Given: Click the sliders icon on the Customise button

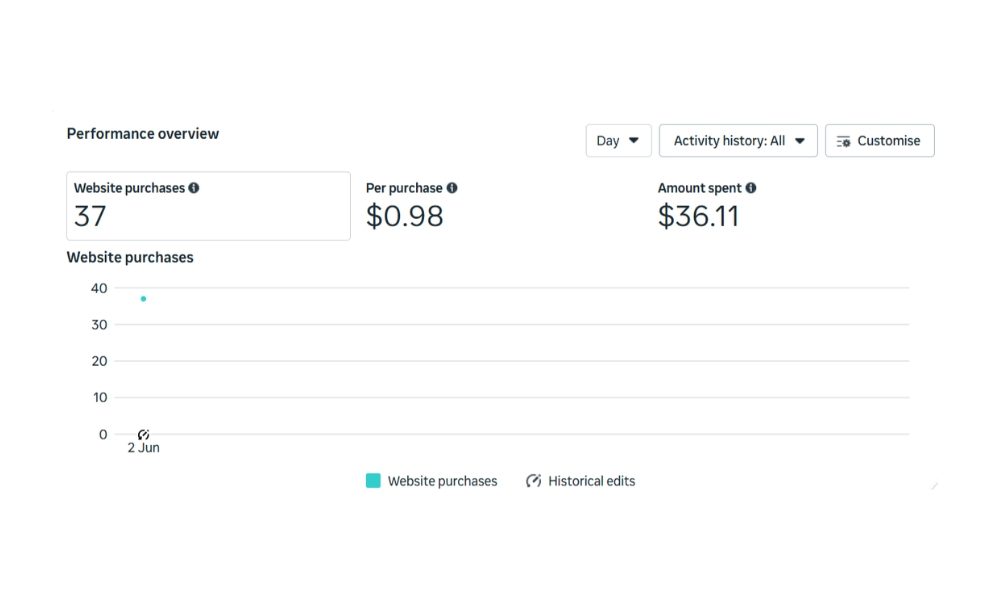Looking at the screenshot, I should tap(844, 141).
